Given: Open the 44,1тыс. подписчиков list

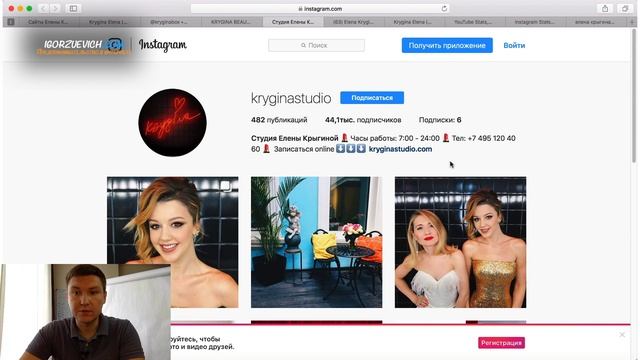Looking at the screenshot, I should tap(363, 120).
